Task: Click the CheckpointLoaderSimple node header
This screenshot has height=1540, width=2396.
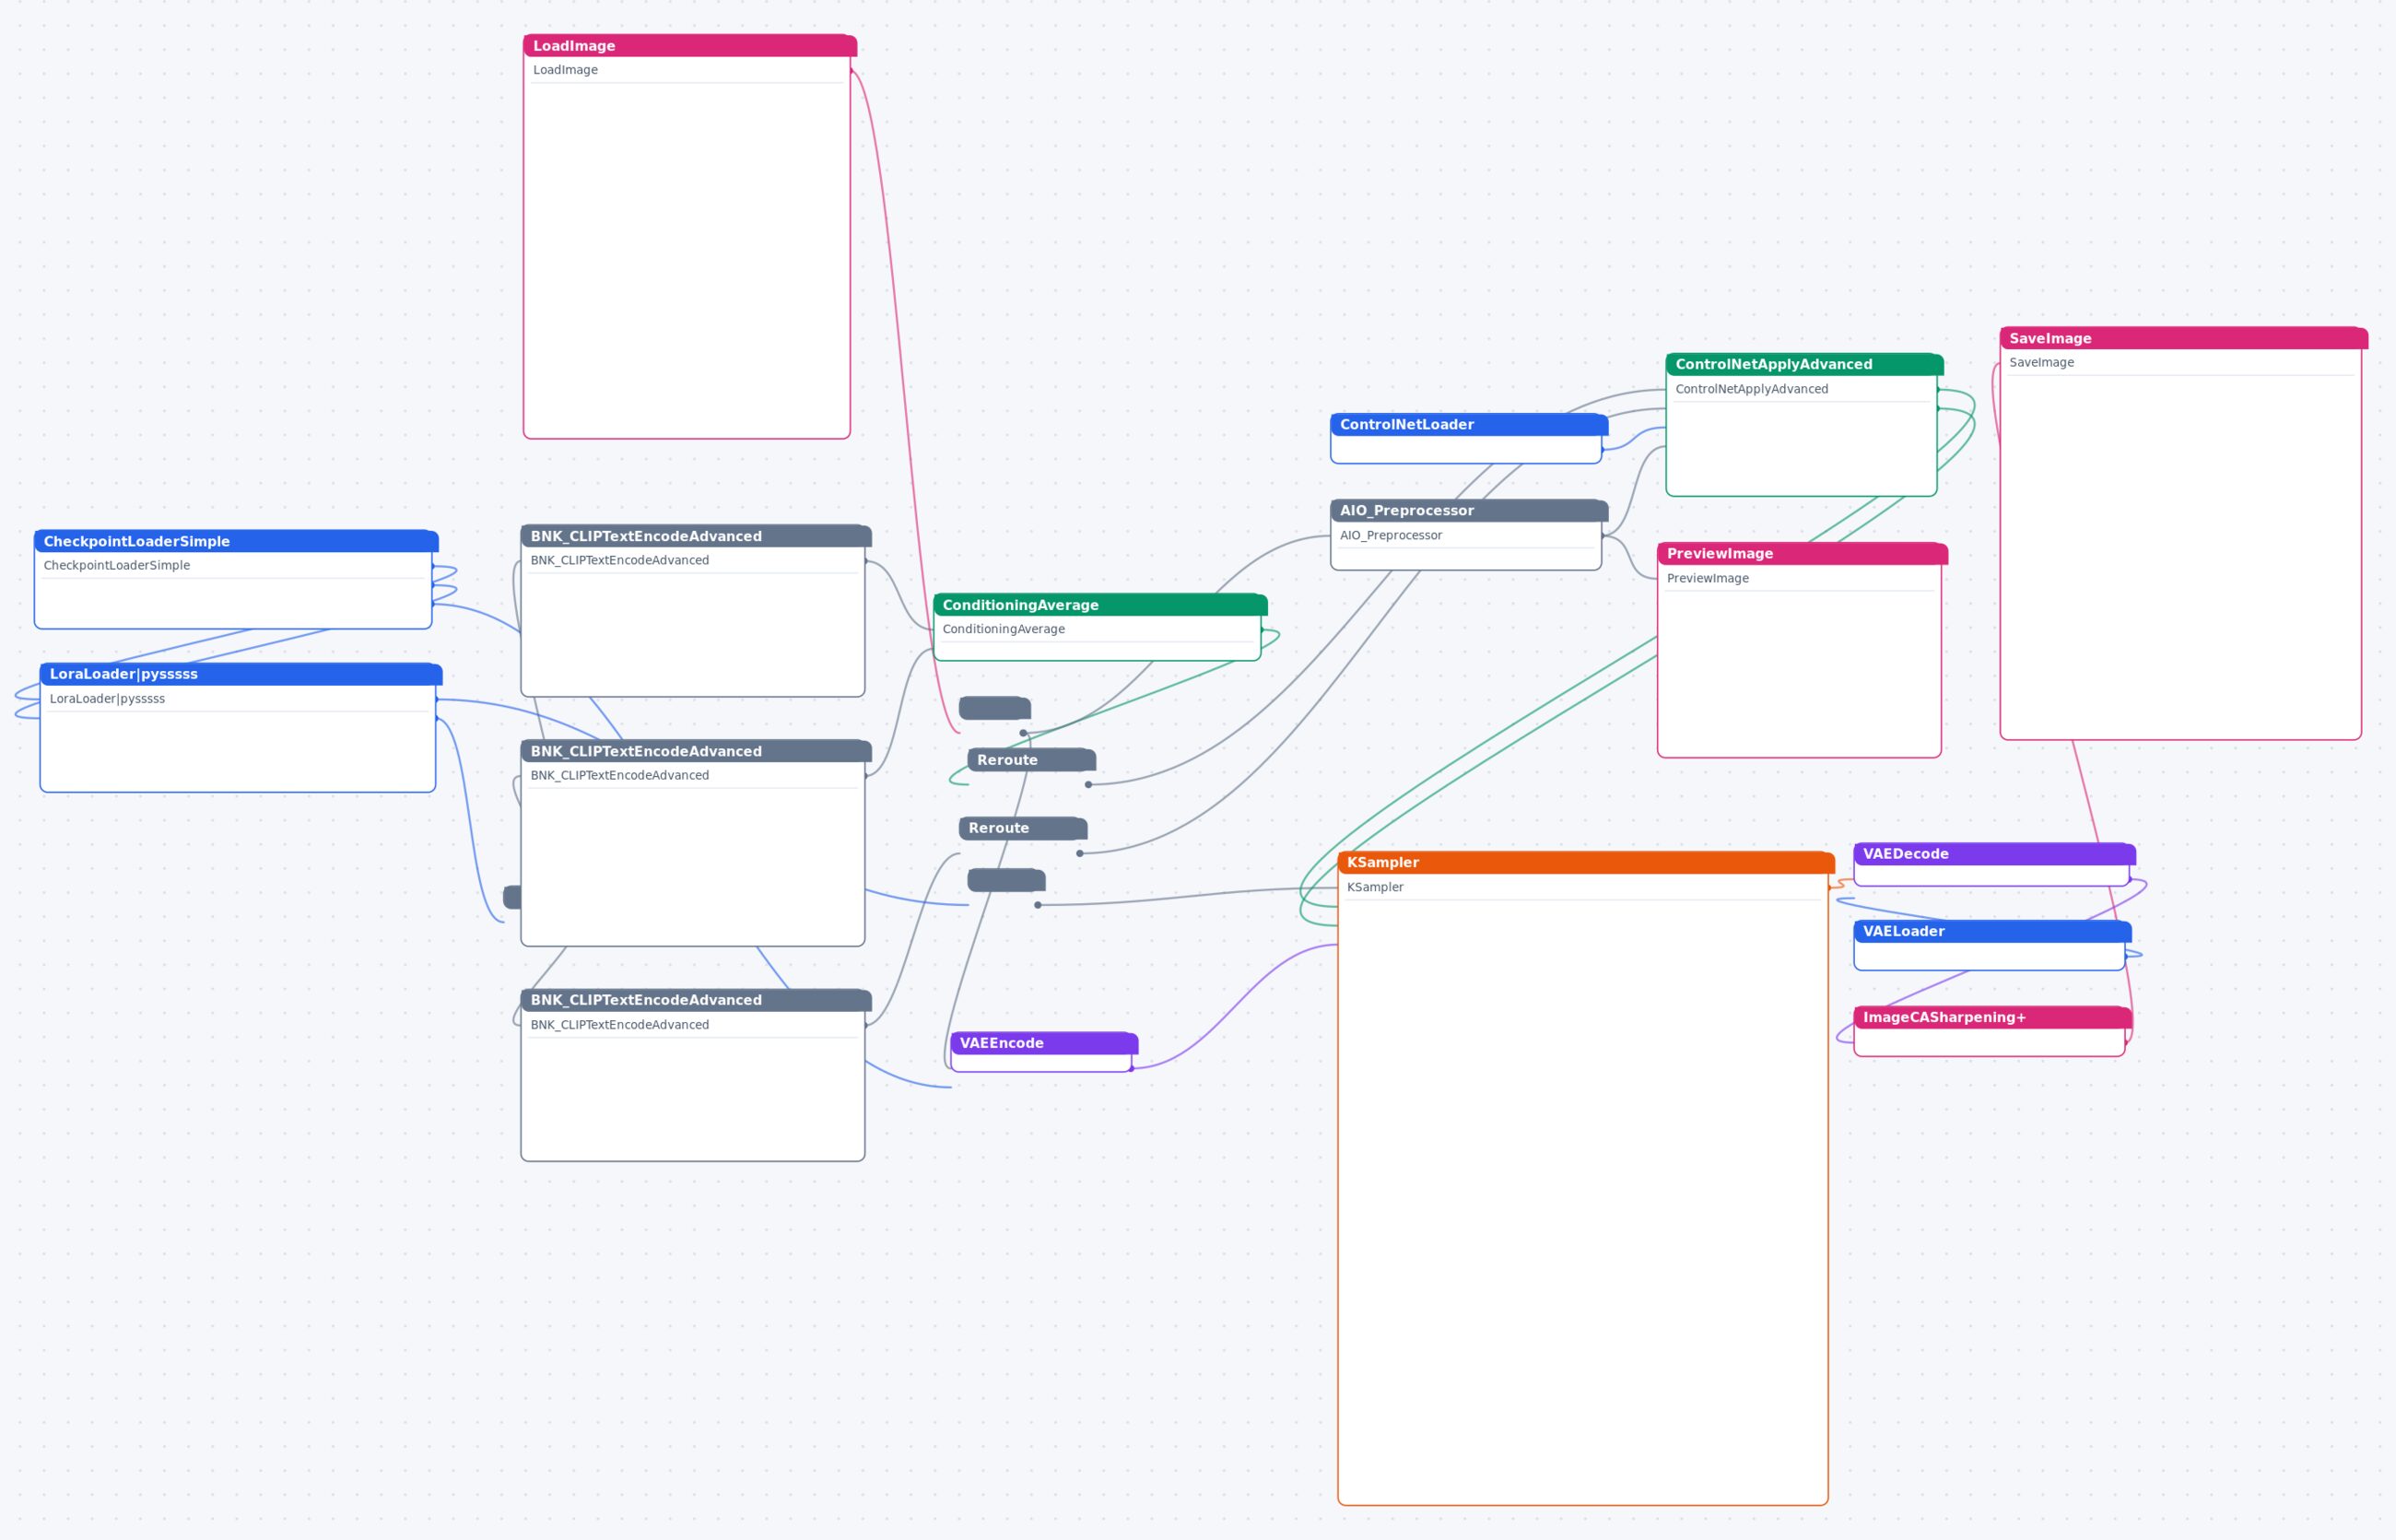Action: click(236, 541)
